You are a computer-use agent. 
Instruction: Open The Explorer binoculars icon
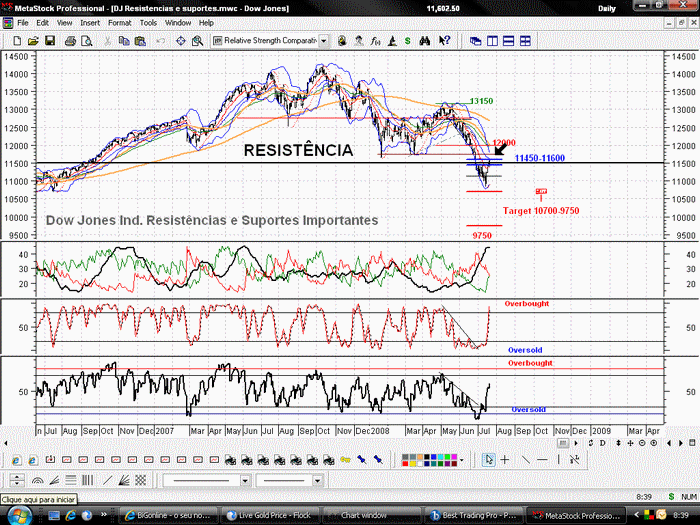coord(425,41)
